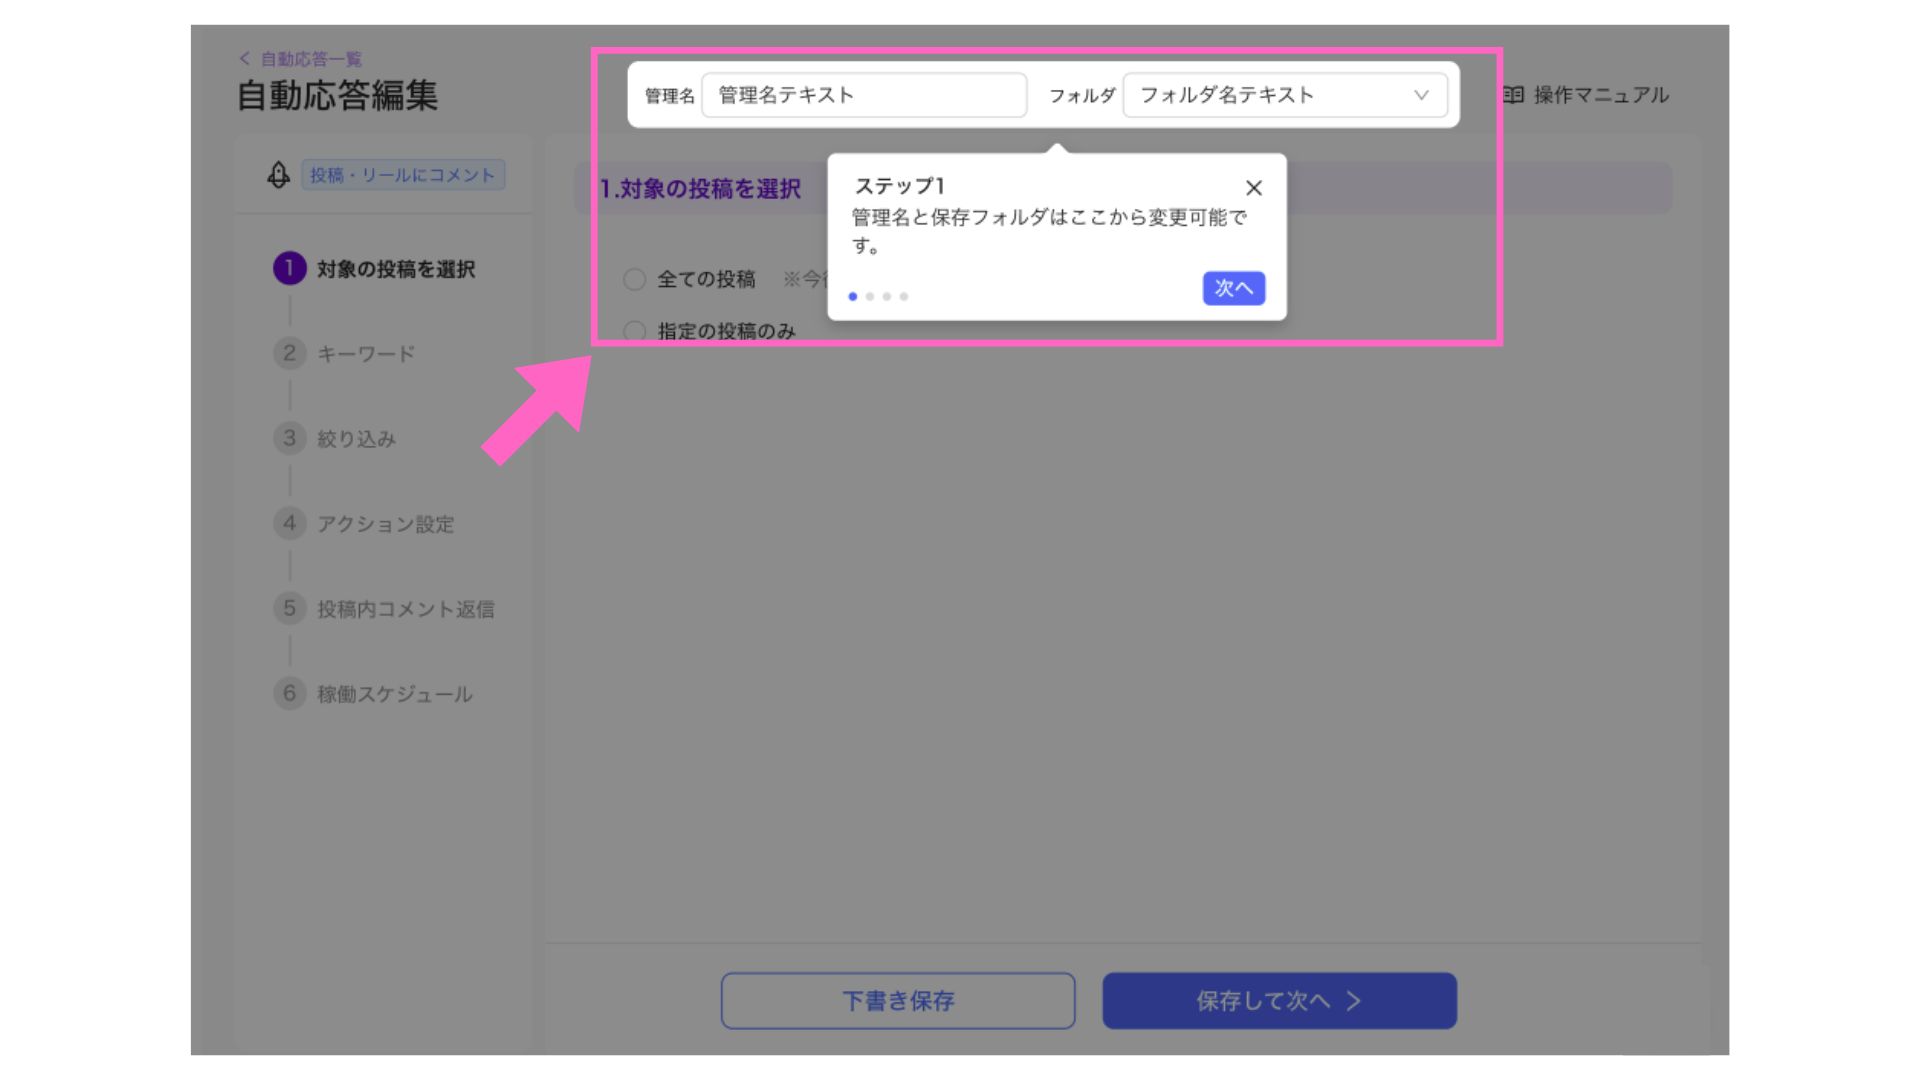Image resolution: width=1920 pixels, height=1080 pixels.
Task: Go to the キーワード step
Action: (x=365, y=354)
